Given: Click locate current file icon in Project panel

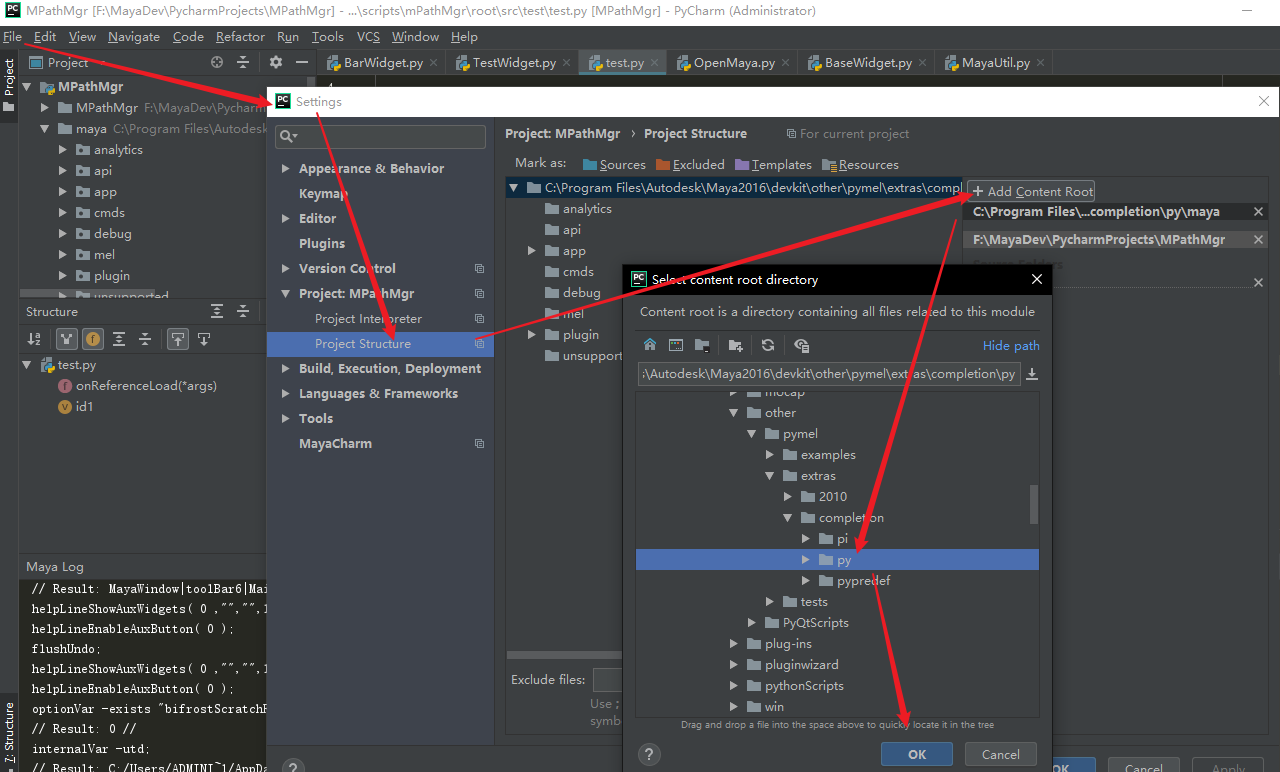Looking at the screenshot, I should 217,62.
